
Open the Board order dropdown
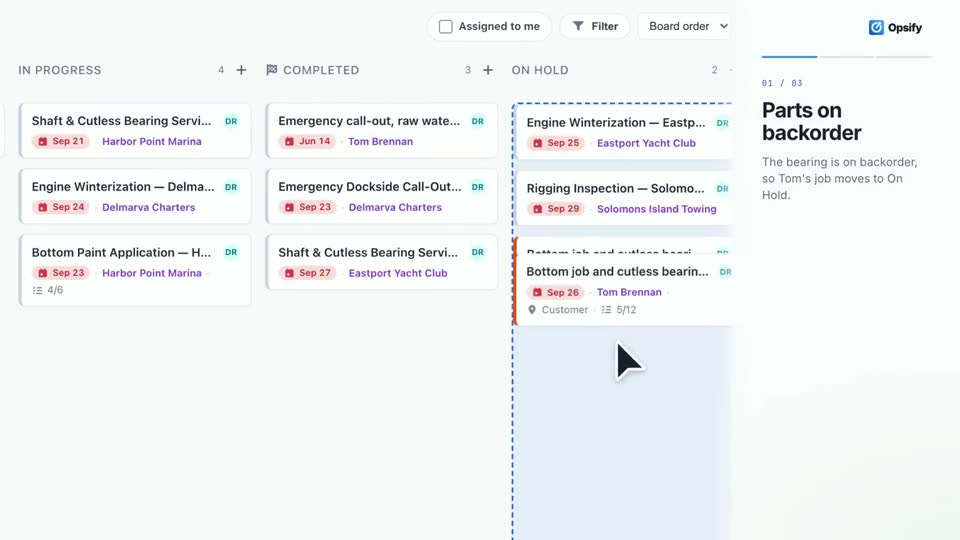coord(688,26)
